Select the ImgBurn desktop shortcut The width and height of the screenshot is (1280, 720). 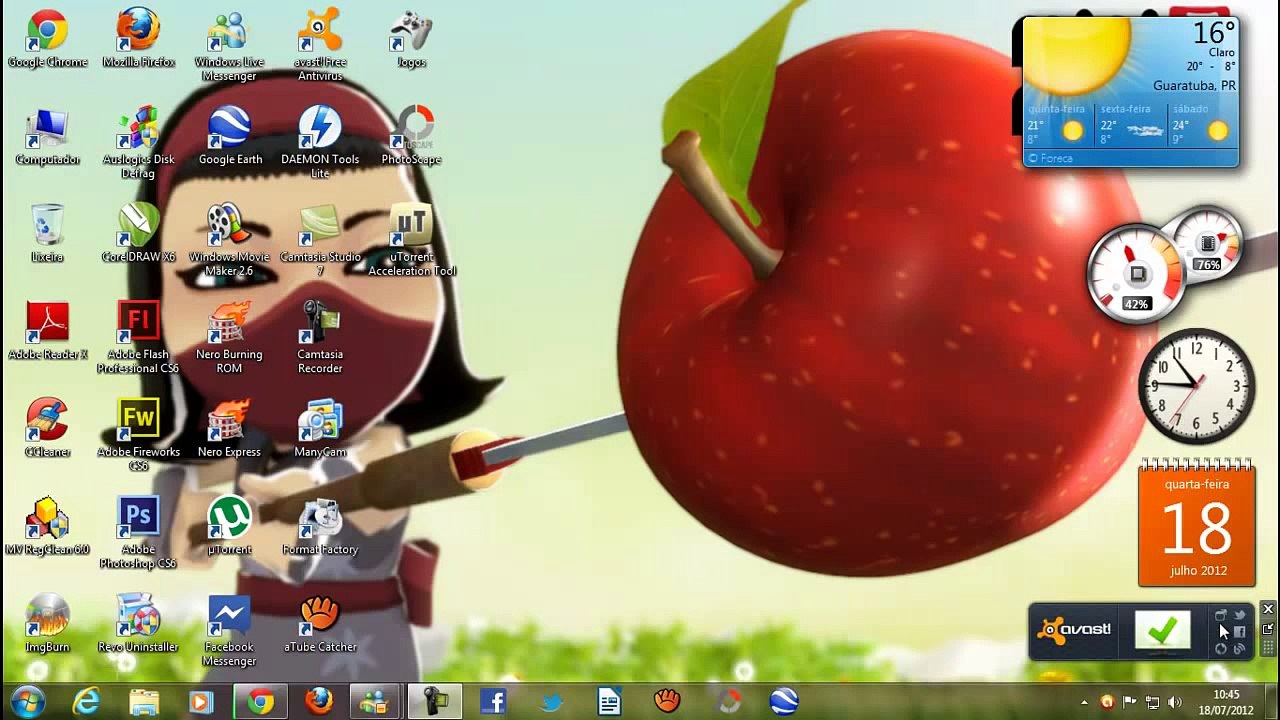pos(47,625)
